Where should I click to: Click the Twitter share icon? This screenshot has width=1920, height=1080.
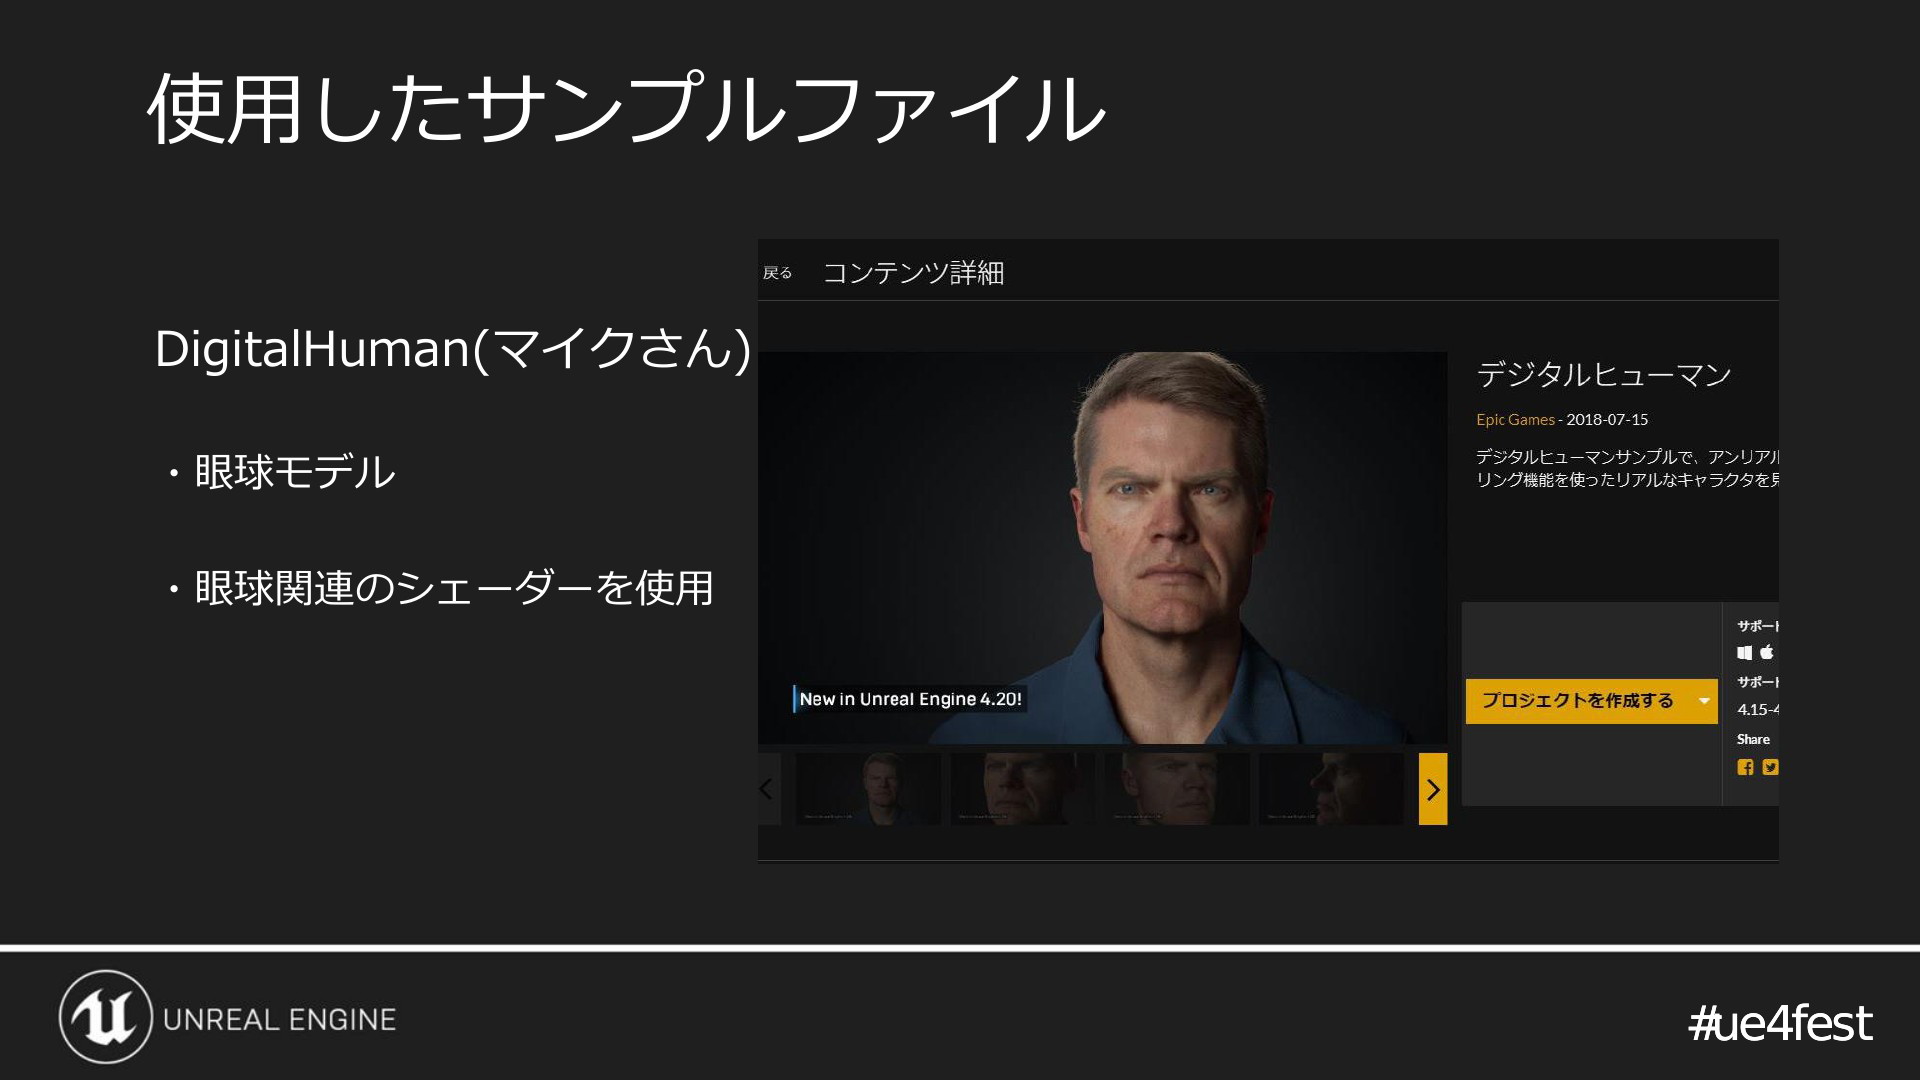pyautogui.click(x=1770, y=767)
